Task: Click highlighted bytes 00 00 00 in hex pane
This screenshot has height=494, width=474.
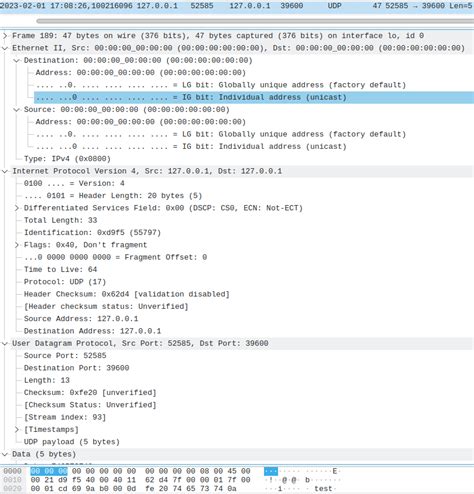Action: (x=49, y=471)
